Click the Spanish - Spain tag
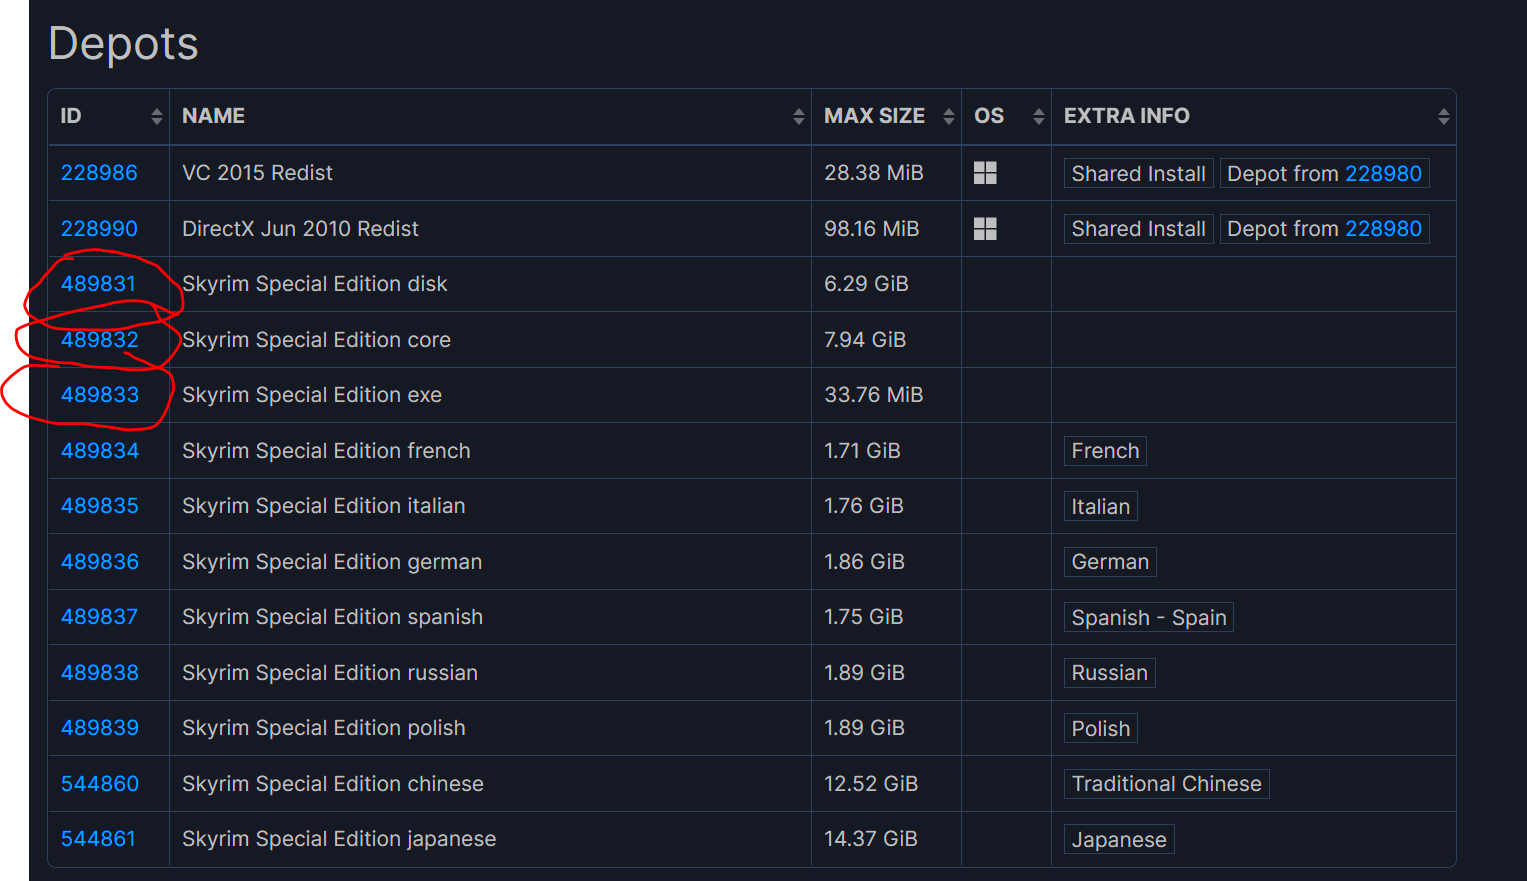Image resolution: width=1527 pixels, height=881 pixels. [x=1148, y=618]
